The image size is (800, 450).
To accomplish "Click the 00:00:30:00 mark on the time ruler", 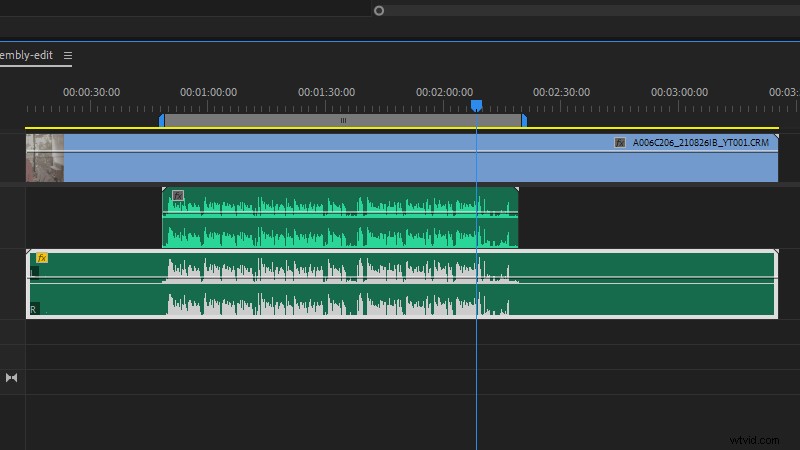I will point(91,92).
